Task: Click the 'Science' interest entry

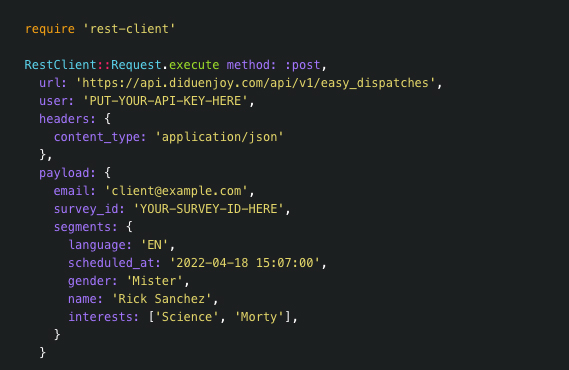Action: tap(187, 317)
